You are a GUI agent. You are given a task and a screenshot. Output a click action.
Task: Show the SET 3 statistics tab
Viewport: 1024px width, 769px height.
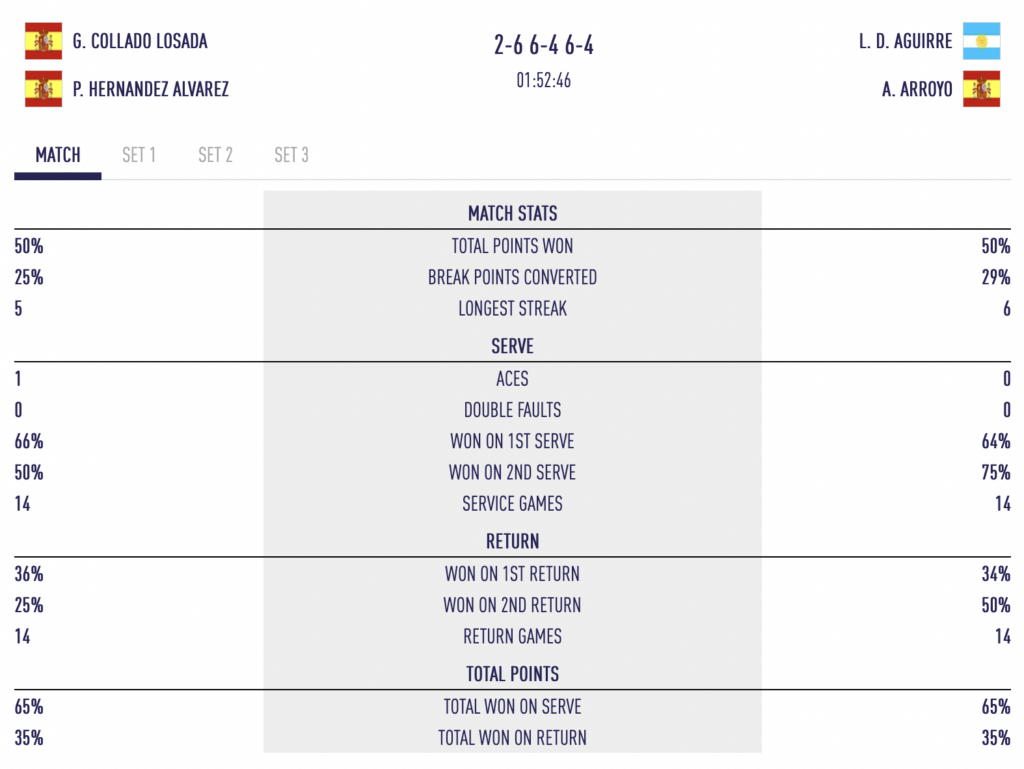click(x=291, y=155)
